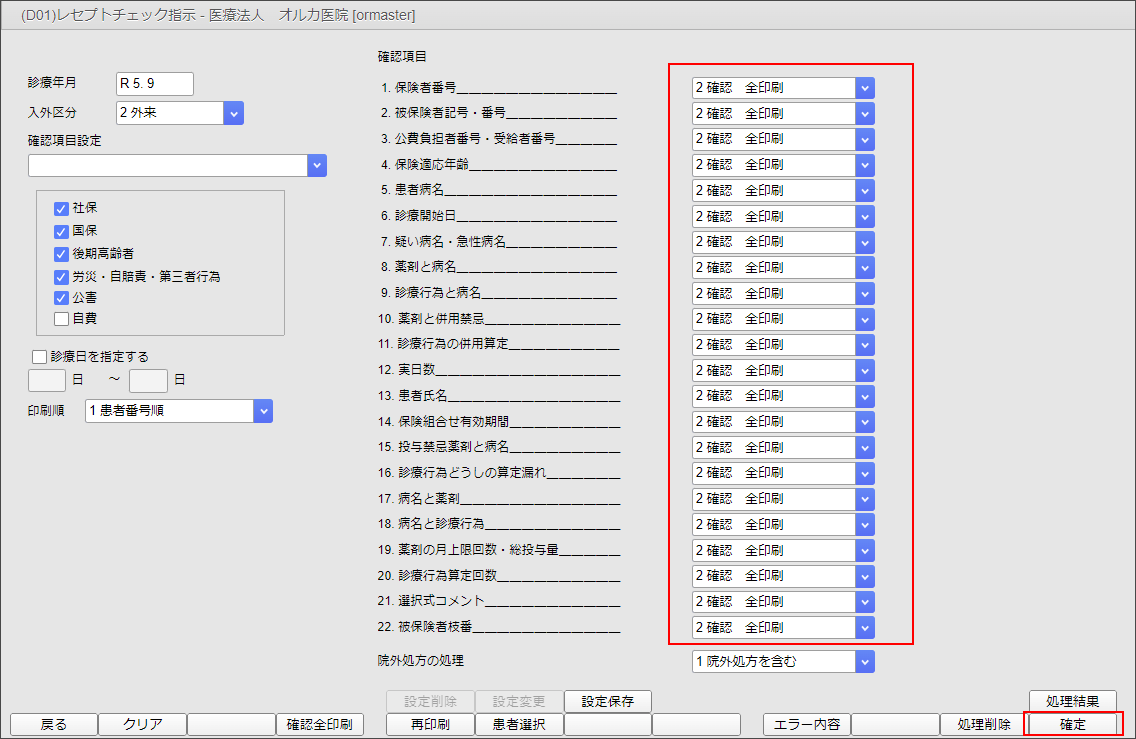Open 処理結果 results

[x=1073, y=702]
